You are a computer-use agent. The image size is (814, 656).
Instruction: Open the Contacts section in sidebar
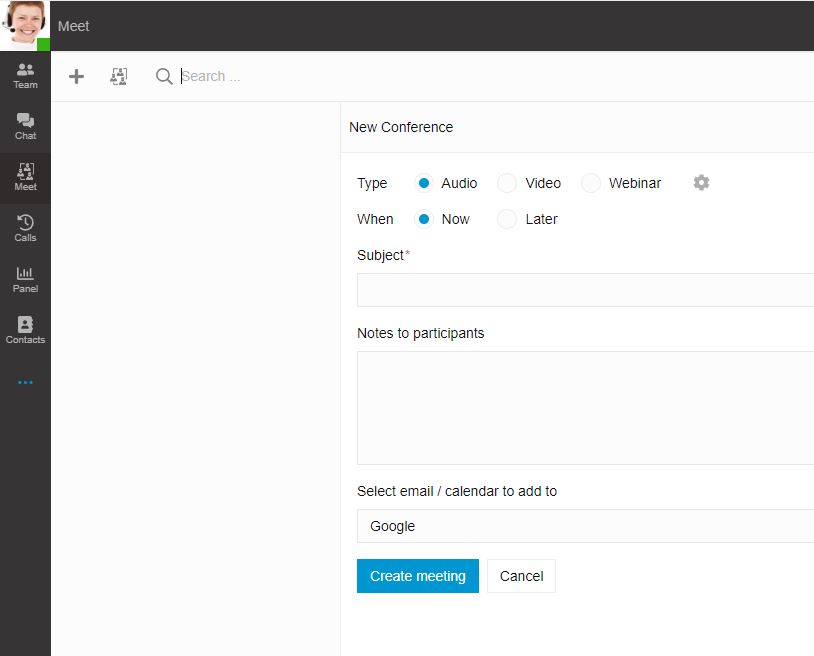tap(25, 330)
